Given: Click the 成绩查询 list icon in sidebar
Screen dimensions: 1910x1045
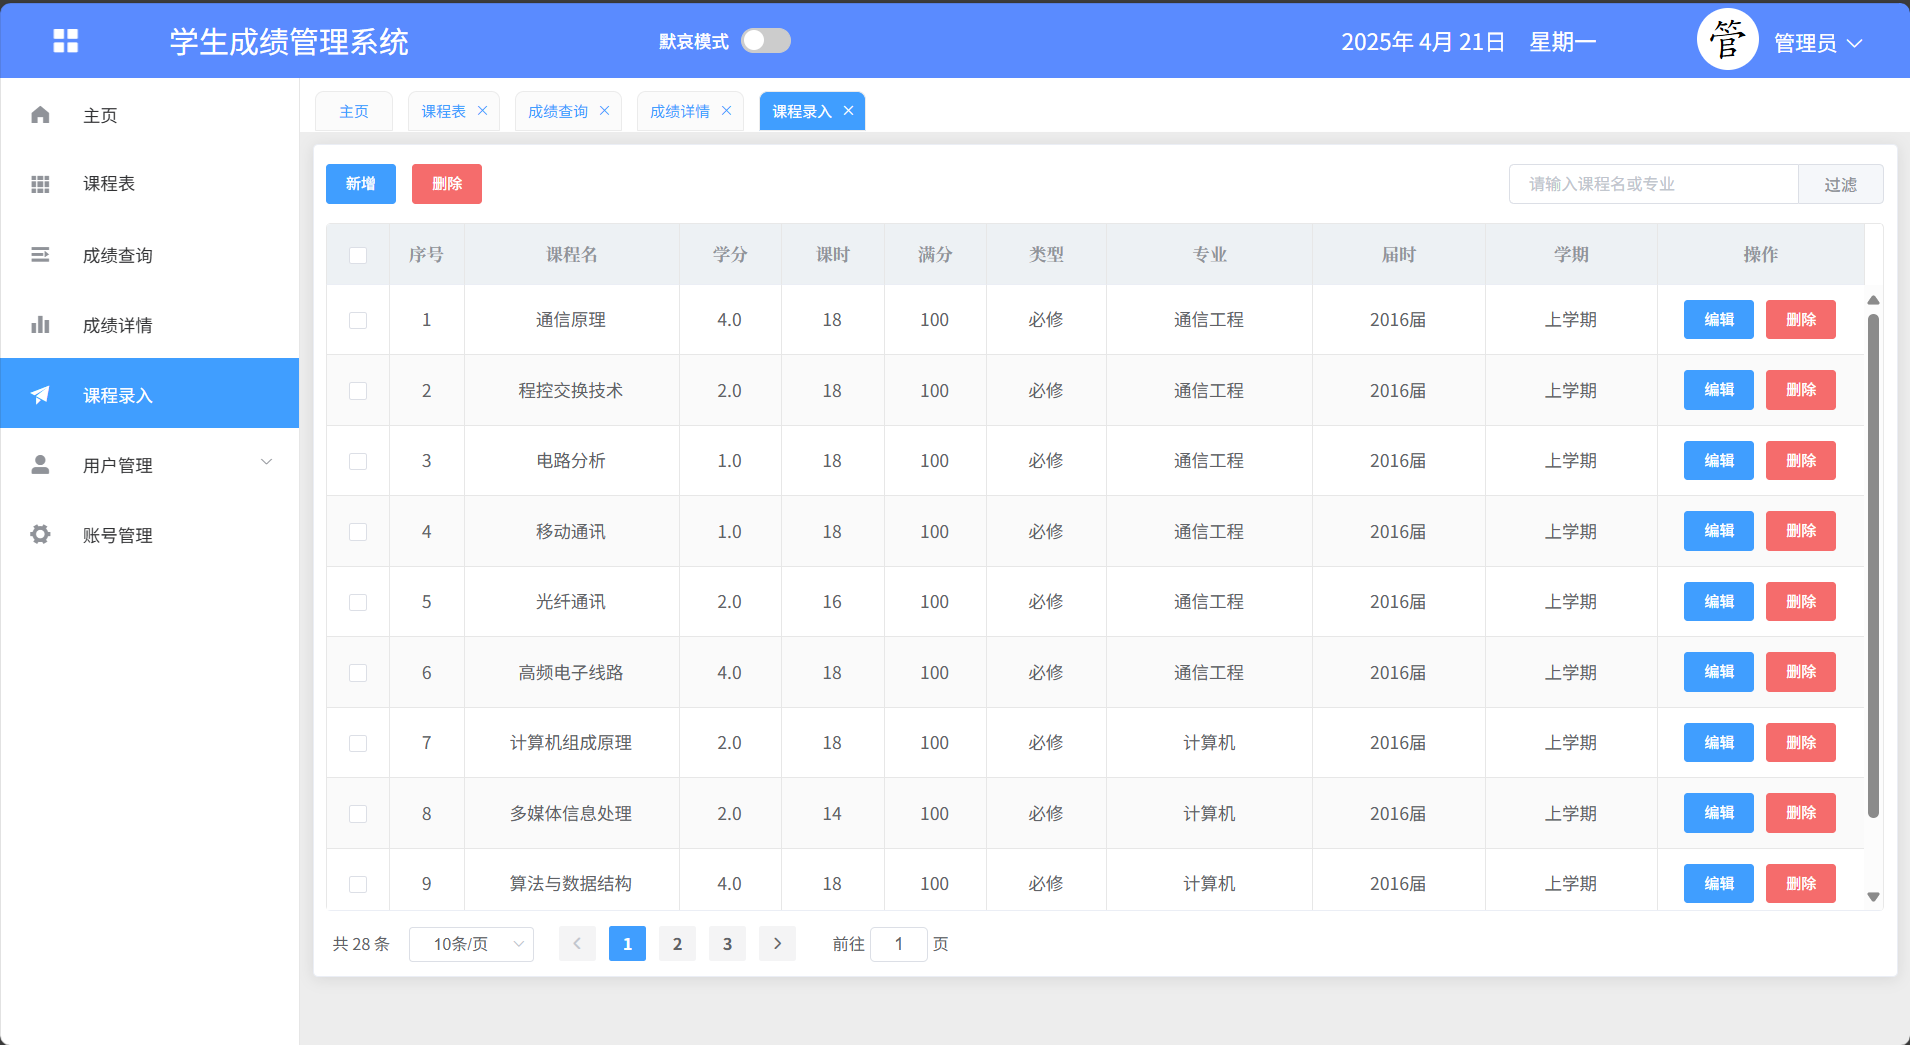Looking at the screenshot, I should coord(40,255).
